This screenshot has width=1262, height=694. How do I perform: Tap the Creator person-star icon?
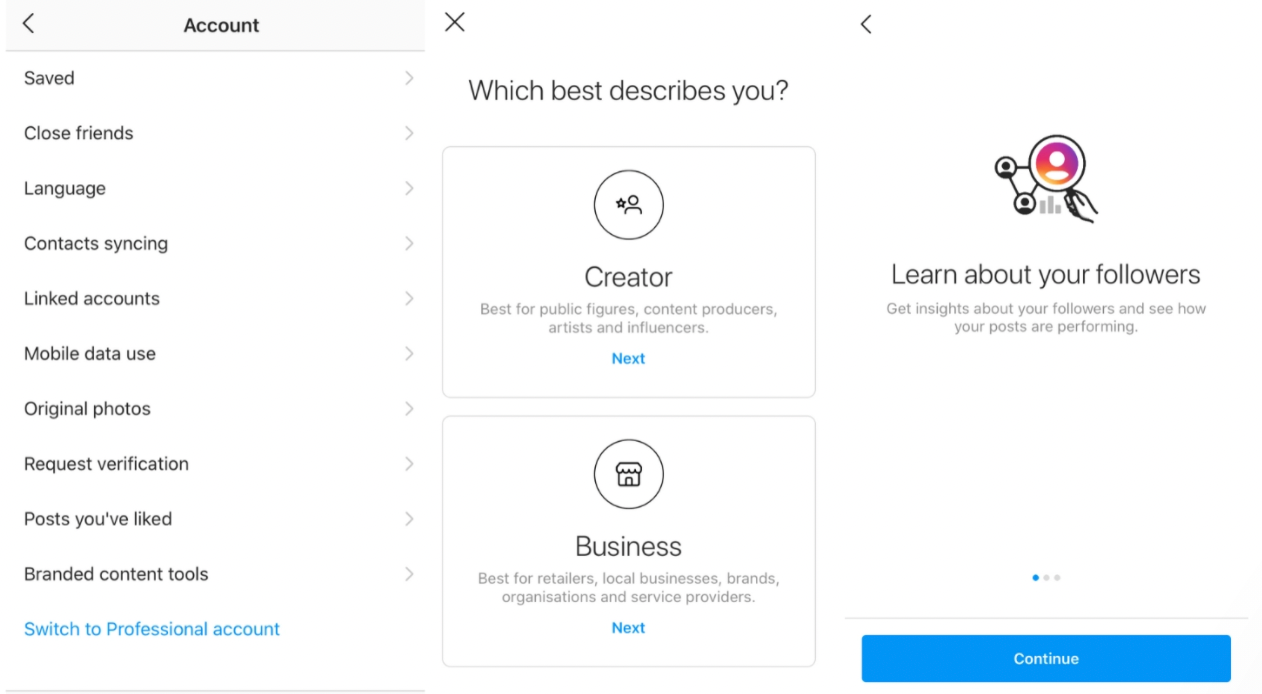point(628,204)
